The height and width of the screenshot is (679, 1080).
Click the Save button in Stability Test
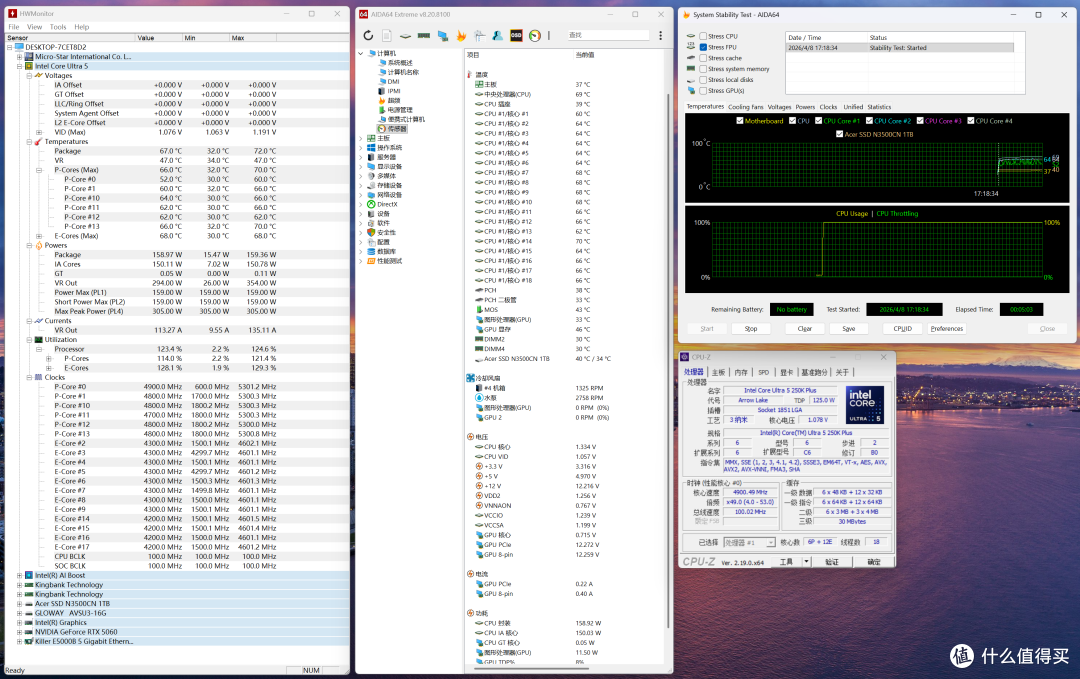(x=849, y=328)
